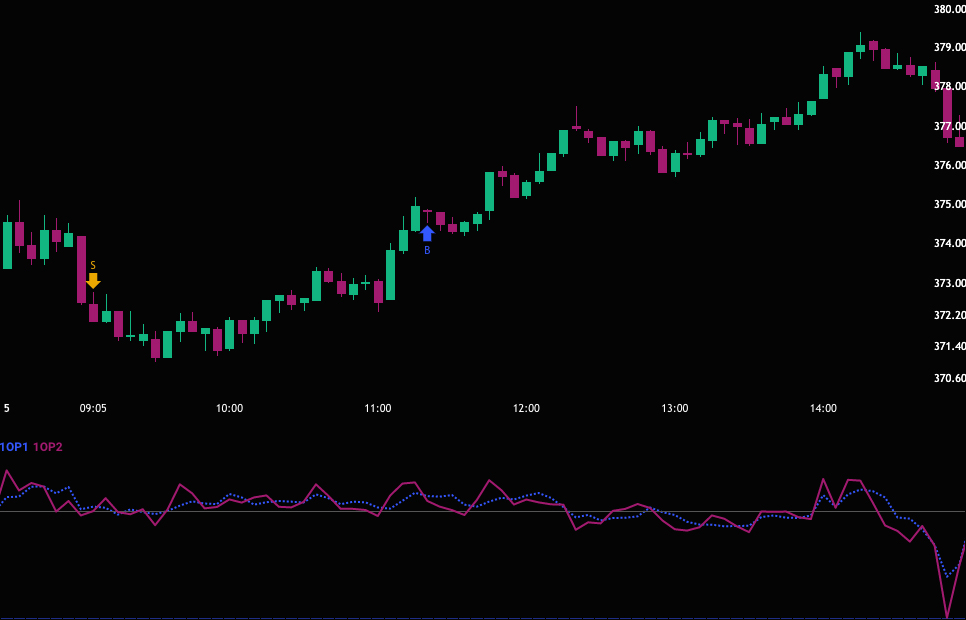The image size is (966, 620).
Task: Select the 1OP1 indicator label
Action: (14, 447)
